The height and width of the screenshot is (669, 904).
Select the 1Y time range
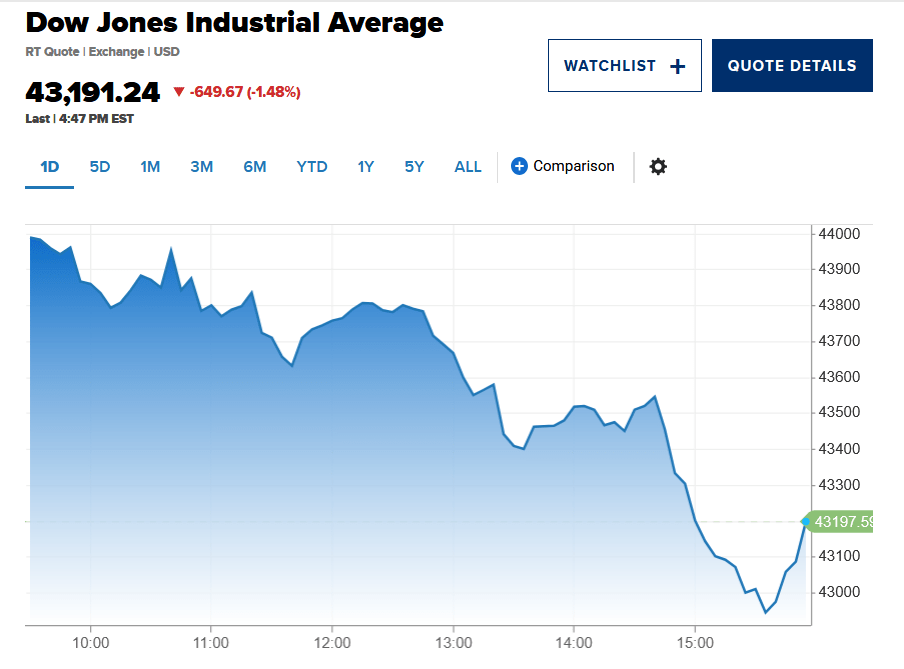(x=366, y=167)
